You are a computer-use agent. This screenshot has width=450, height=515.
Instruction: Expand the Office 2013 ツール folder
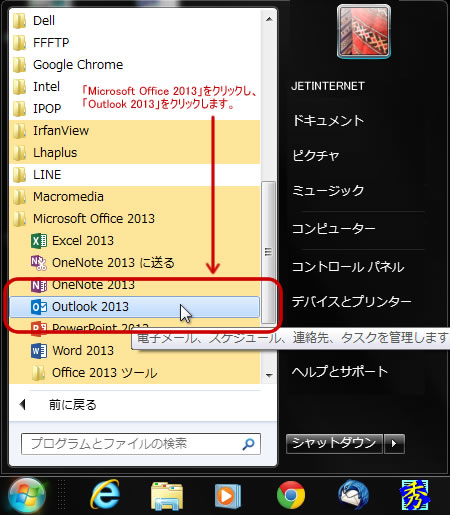coord(135,373)
